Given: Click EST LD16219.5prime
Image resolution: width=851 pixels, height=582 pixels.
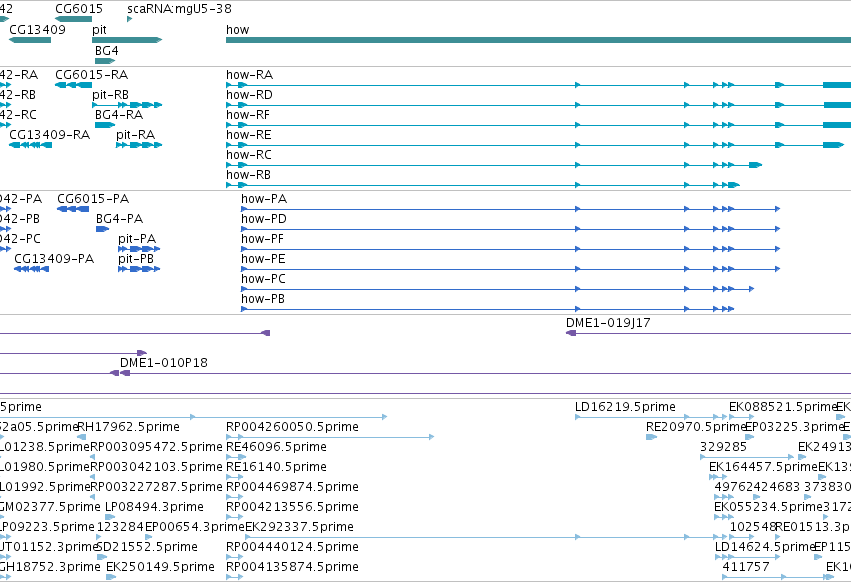Looking at the screenshot, I should pos(625,407).
